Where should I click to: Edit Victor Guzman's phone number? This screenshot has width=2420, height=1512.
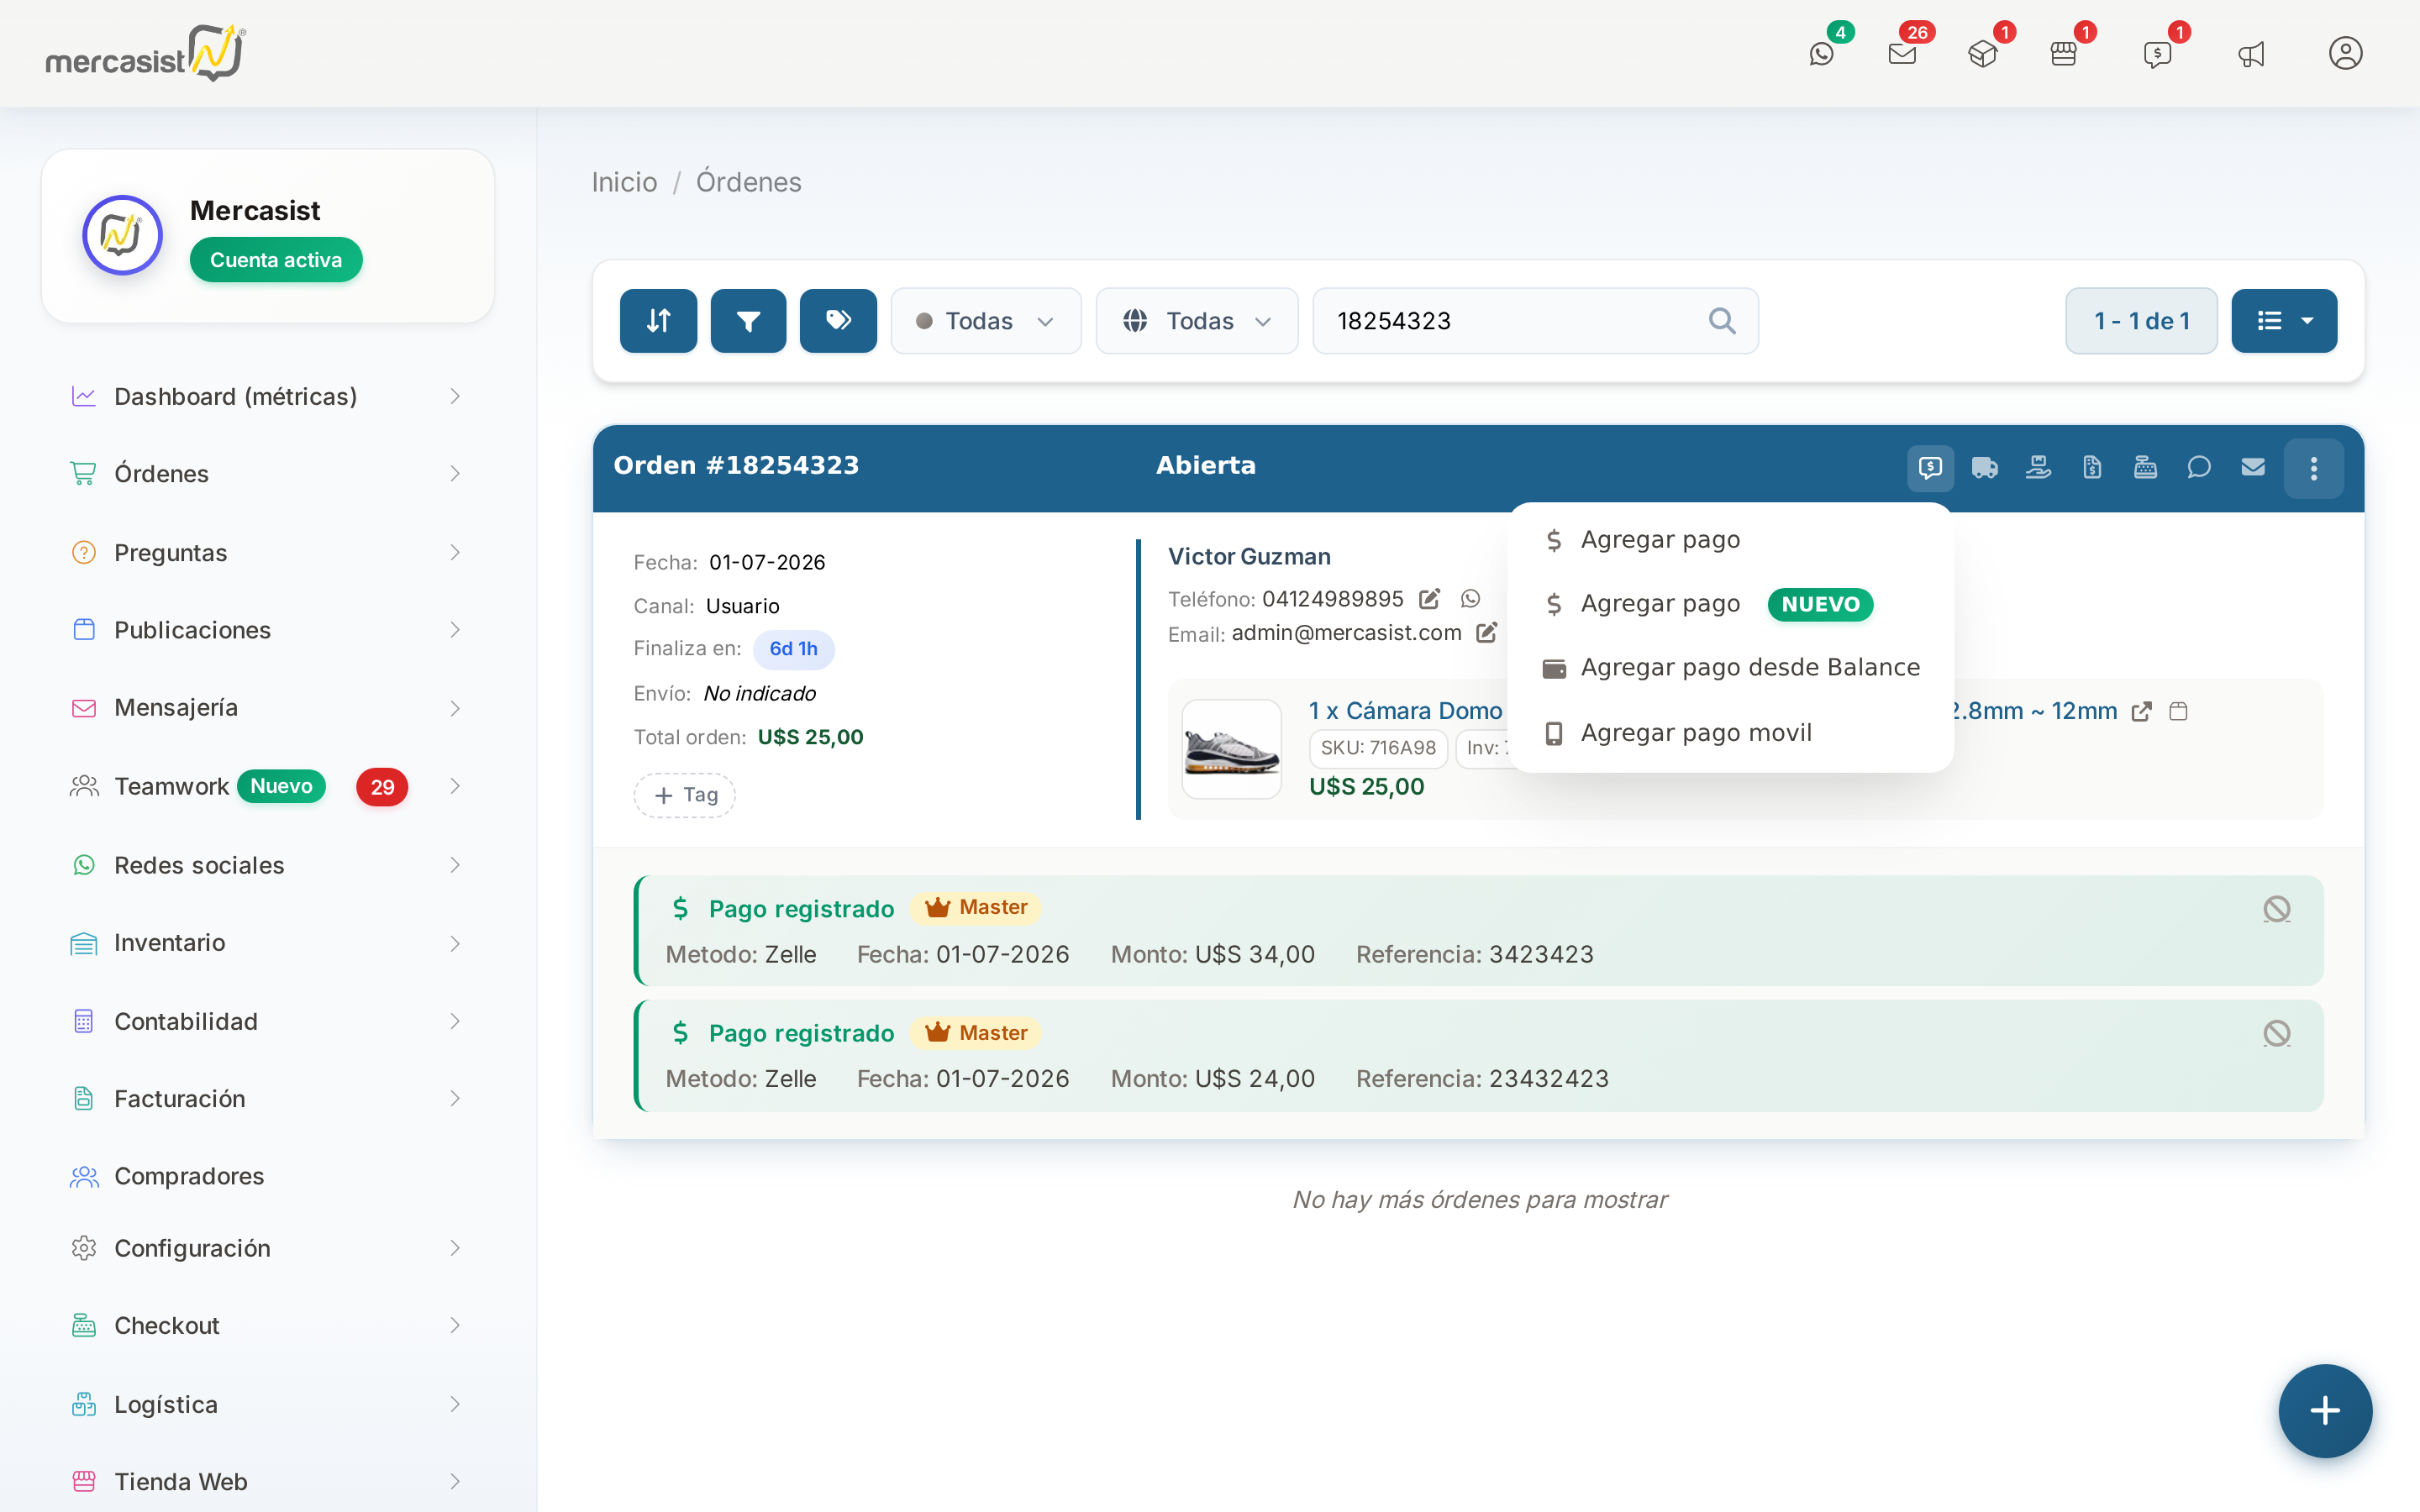pyautogui.click(x=1430, y=599)
